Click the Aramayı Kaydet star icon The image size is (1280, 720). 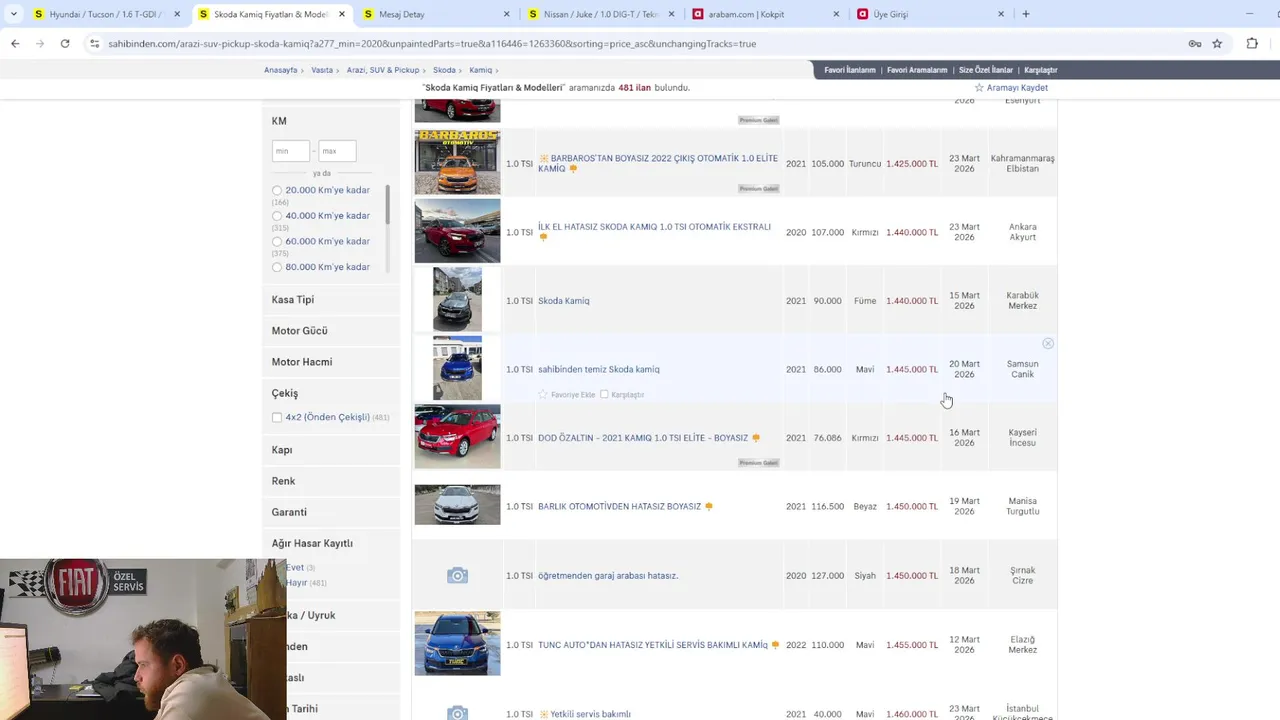(979, 88)
